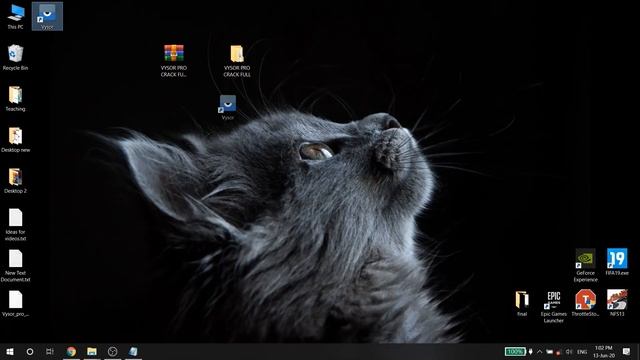The width and height of the screenshot is (640, 360).
Task: Select the VYSOR PRO CRACK FULL folder
Action: 237,61
